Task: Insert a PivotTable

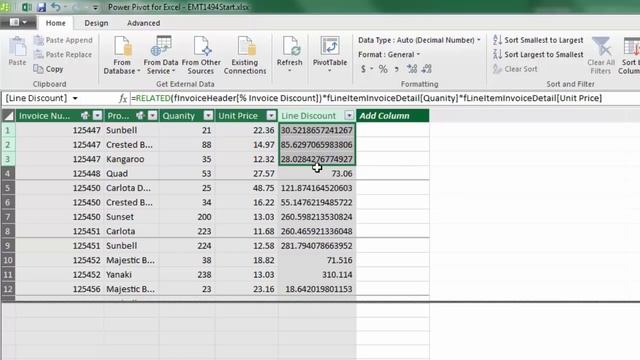Action: tap(330, 54)
